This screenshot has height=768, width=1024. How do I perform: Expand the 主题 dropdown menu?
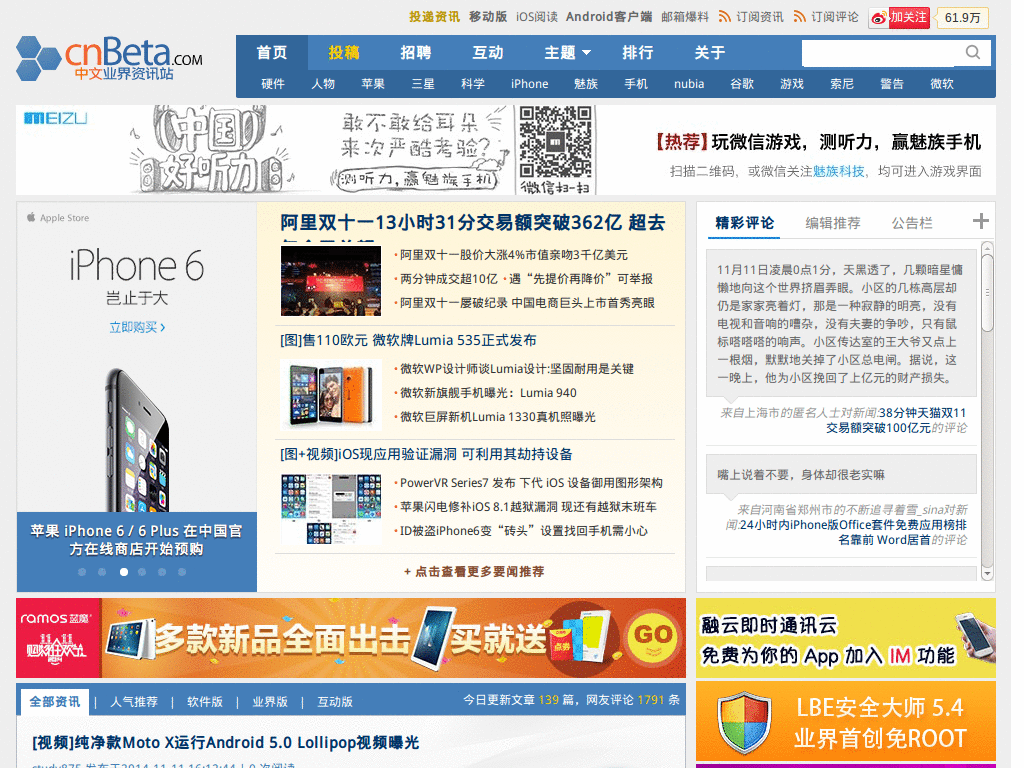567,52
